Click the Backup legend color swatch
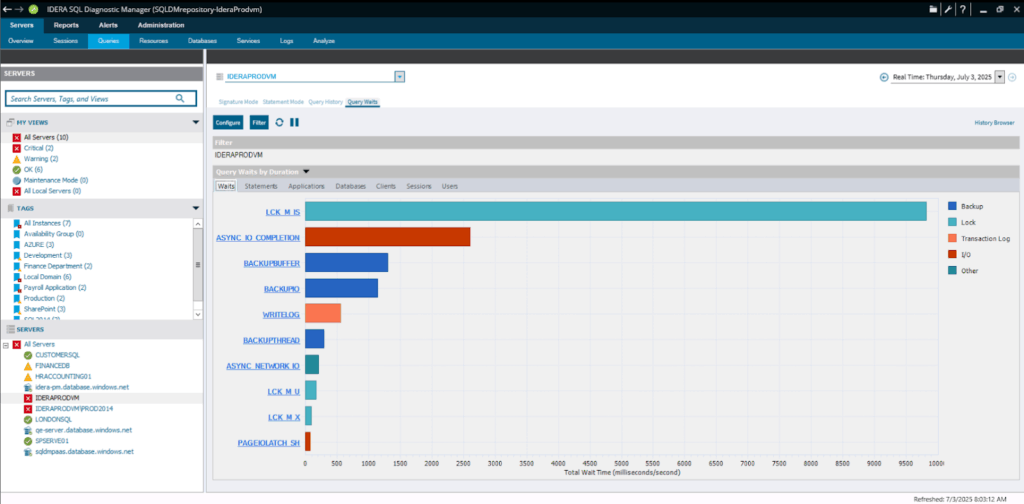Viewport: 1024px width, 504px height. click(952, 206)
